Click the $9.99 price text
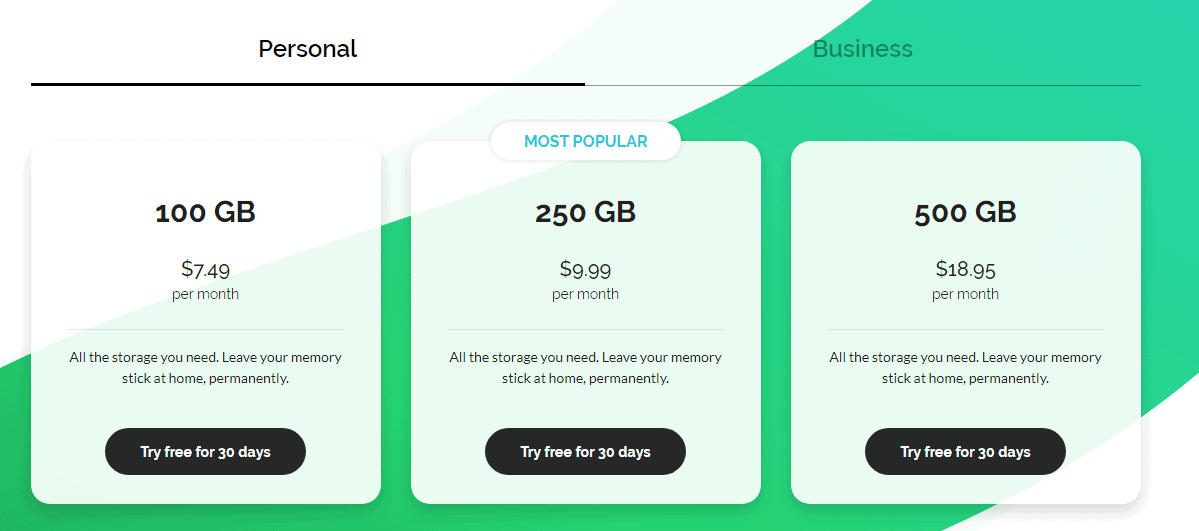The image size is (1199, 531). coord(585,269)
